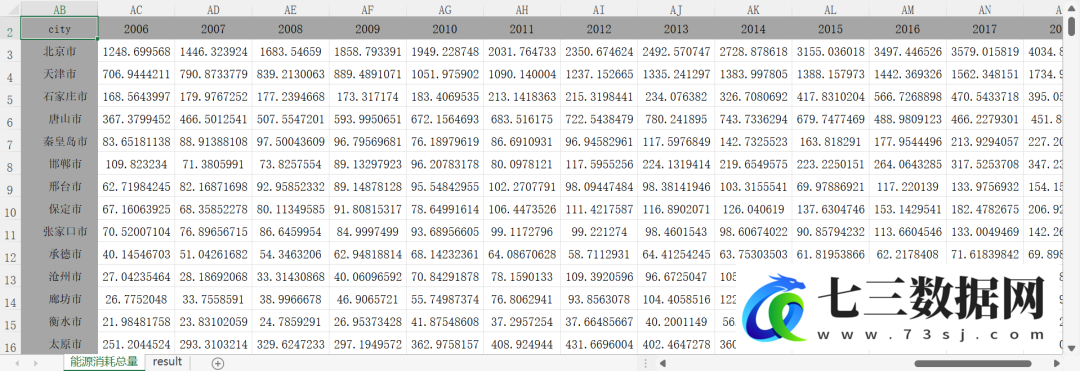This screenshot has width=1080, height=371.
Task: Open the result sheet tab
Action: [x=167, y=362]
